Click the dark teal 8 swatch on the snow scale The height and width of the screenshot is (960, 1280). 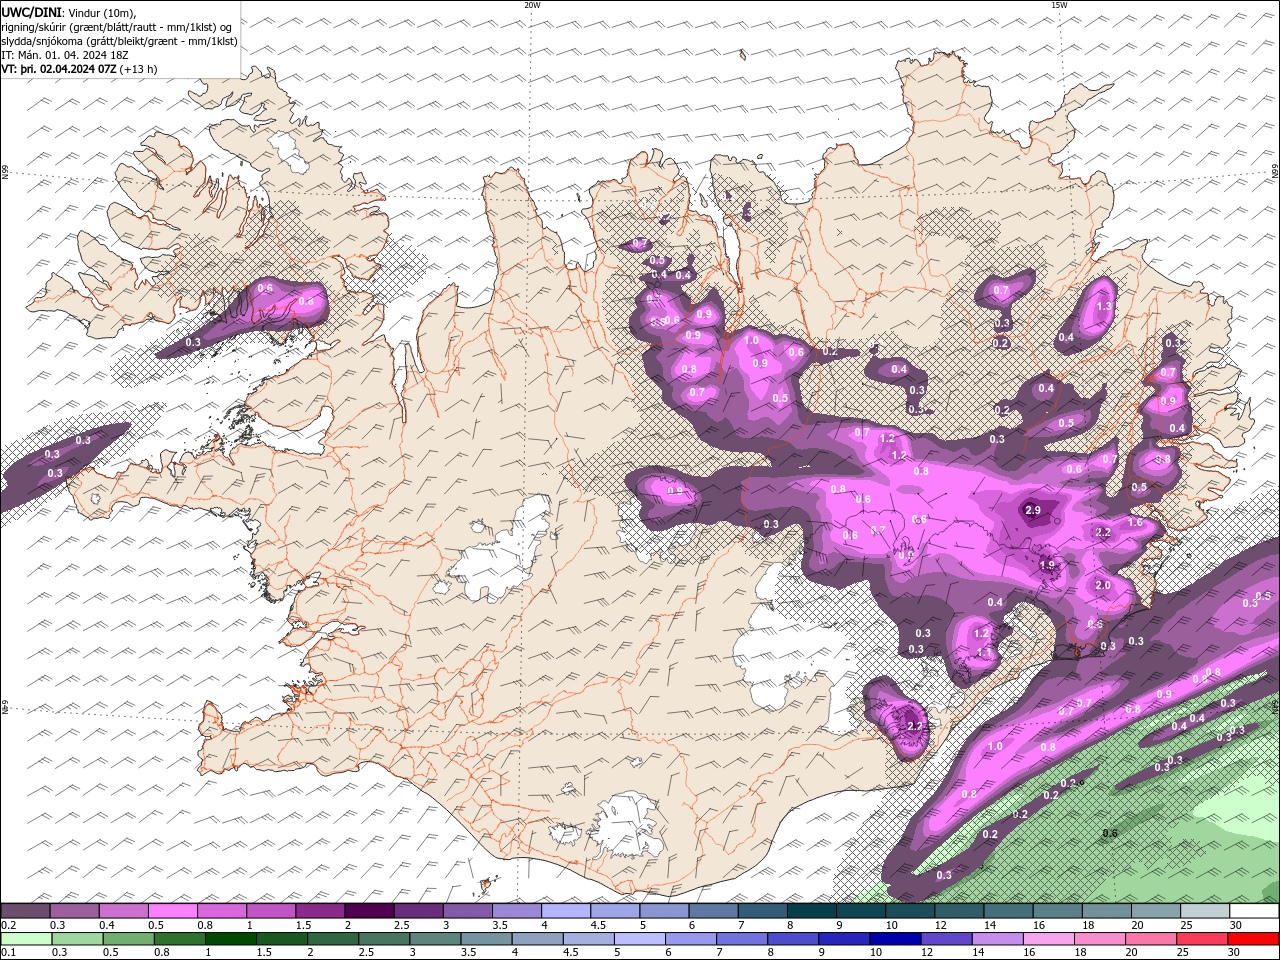(x=812, y=911)
